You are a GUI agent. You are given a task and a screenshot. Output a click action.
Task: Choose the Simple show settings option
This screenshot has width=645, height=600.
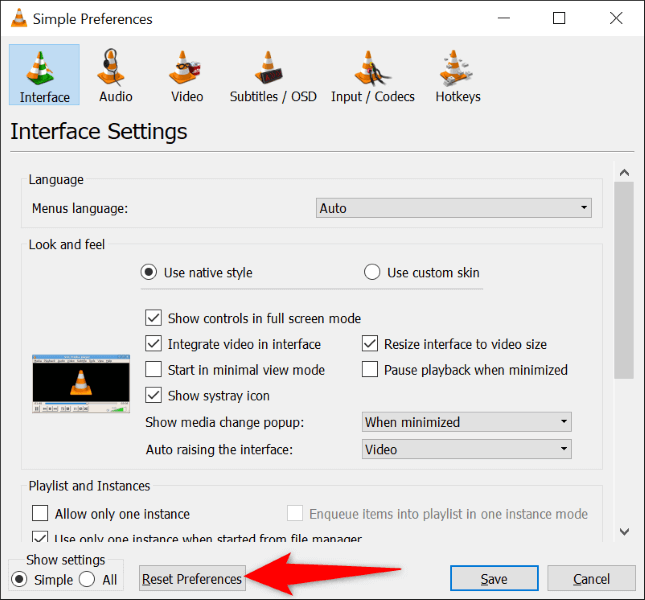19,579
